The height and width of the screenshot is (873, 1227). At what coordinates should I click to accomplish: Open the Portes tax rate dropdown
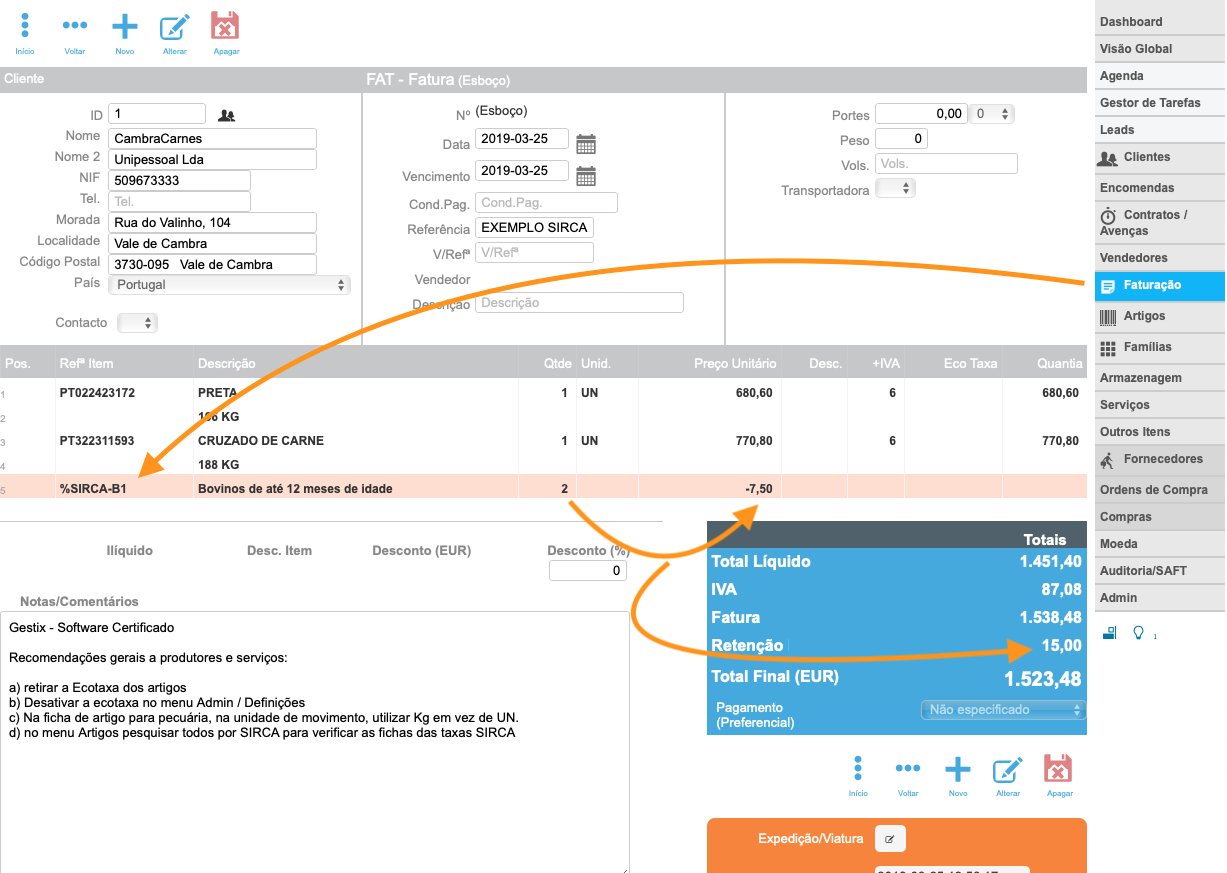(992, 114)
